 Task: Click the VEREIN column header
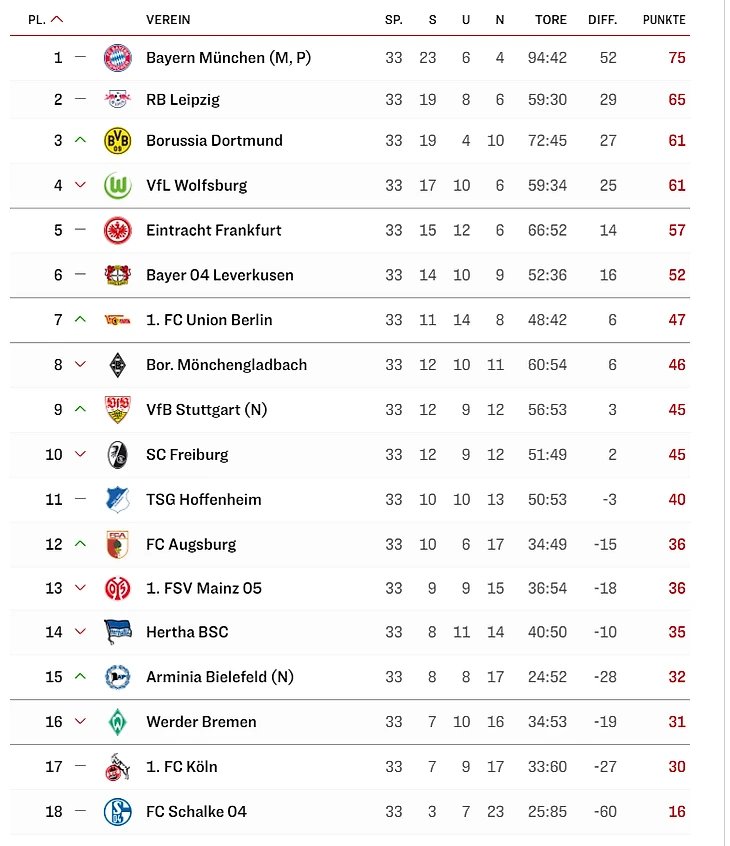coord(168,20)
